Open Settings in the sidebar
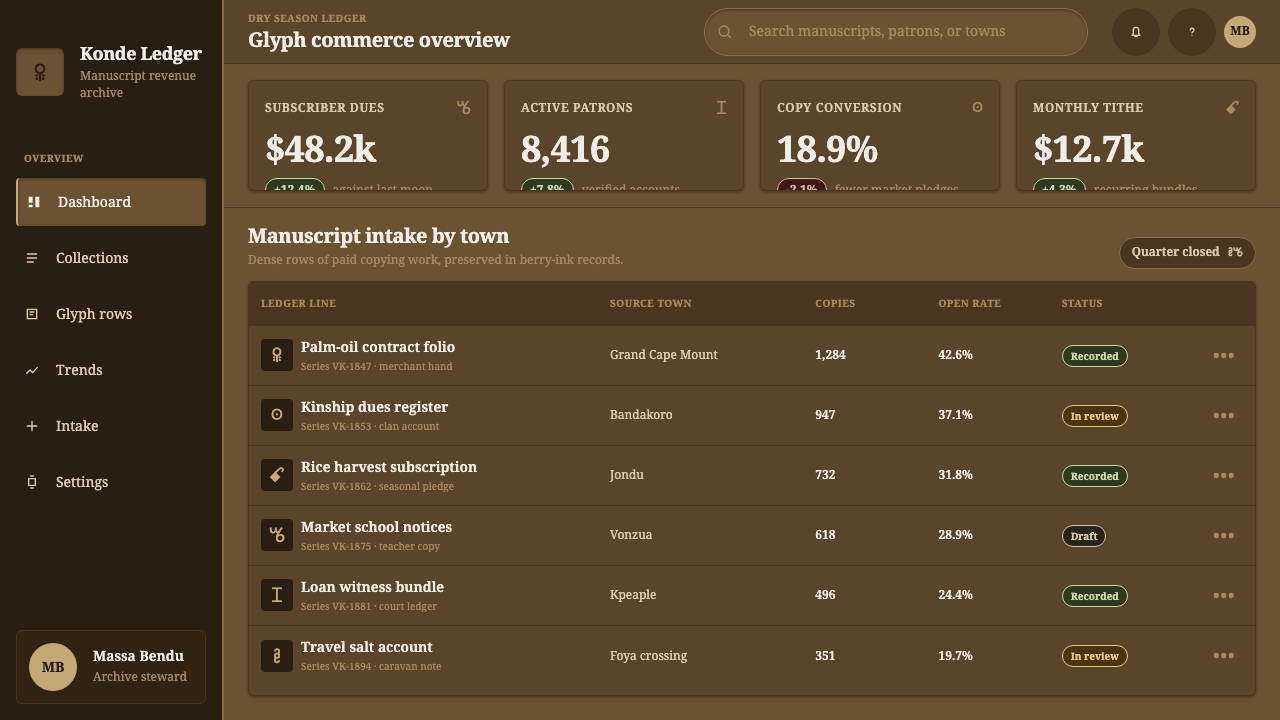The image size is (1280, 720). click(111, 482)
